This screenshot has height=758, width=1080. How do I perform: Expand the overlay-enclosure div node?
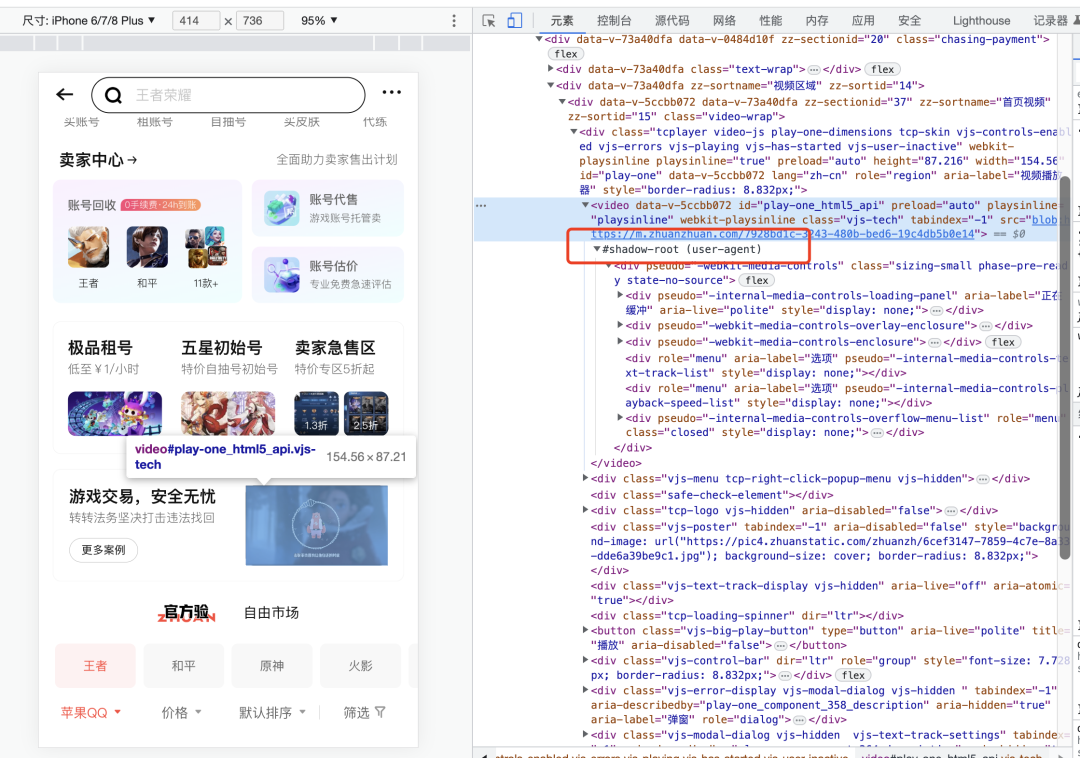pyautogui.click(x=620, y=325)
